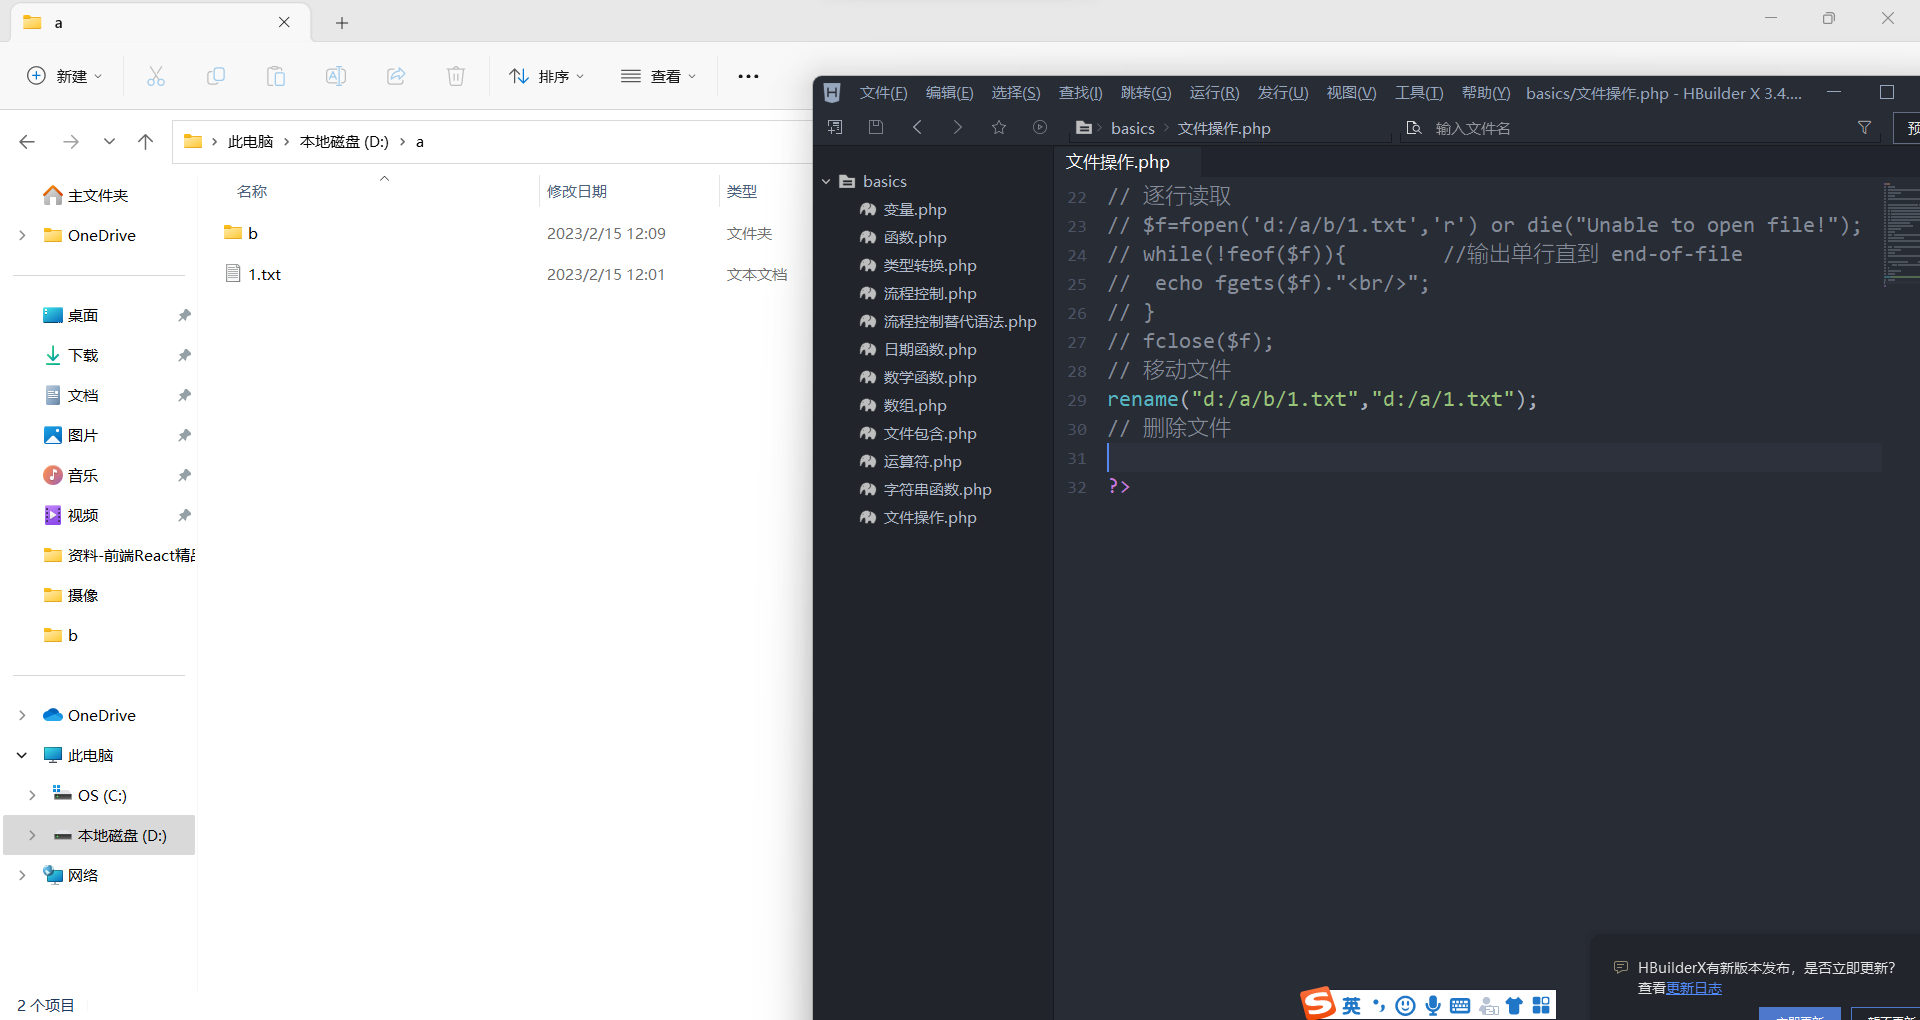Go back in Explorer navigation
1920x1020 pixels.
tap(27, 142)
